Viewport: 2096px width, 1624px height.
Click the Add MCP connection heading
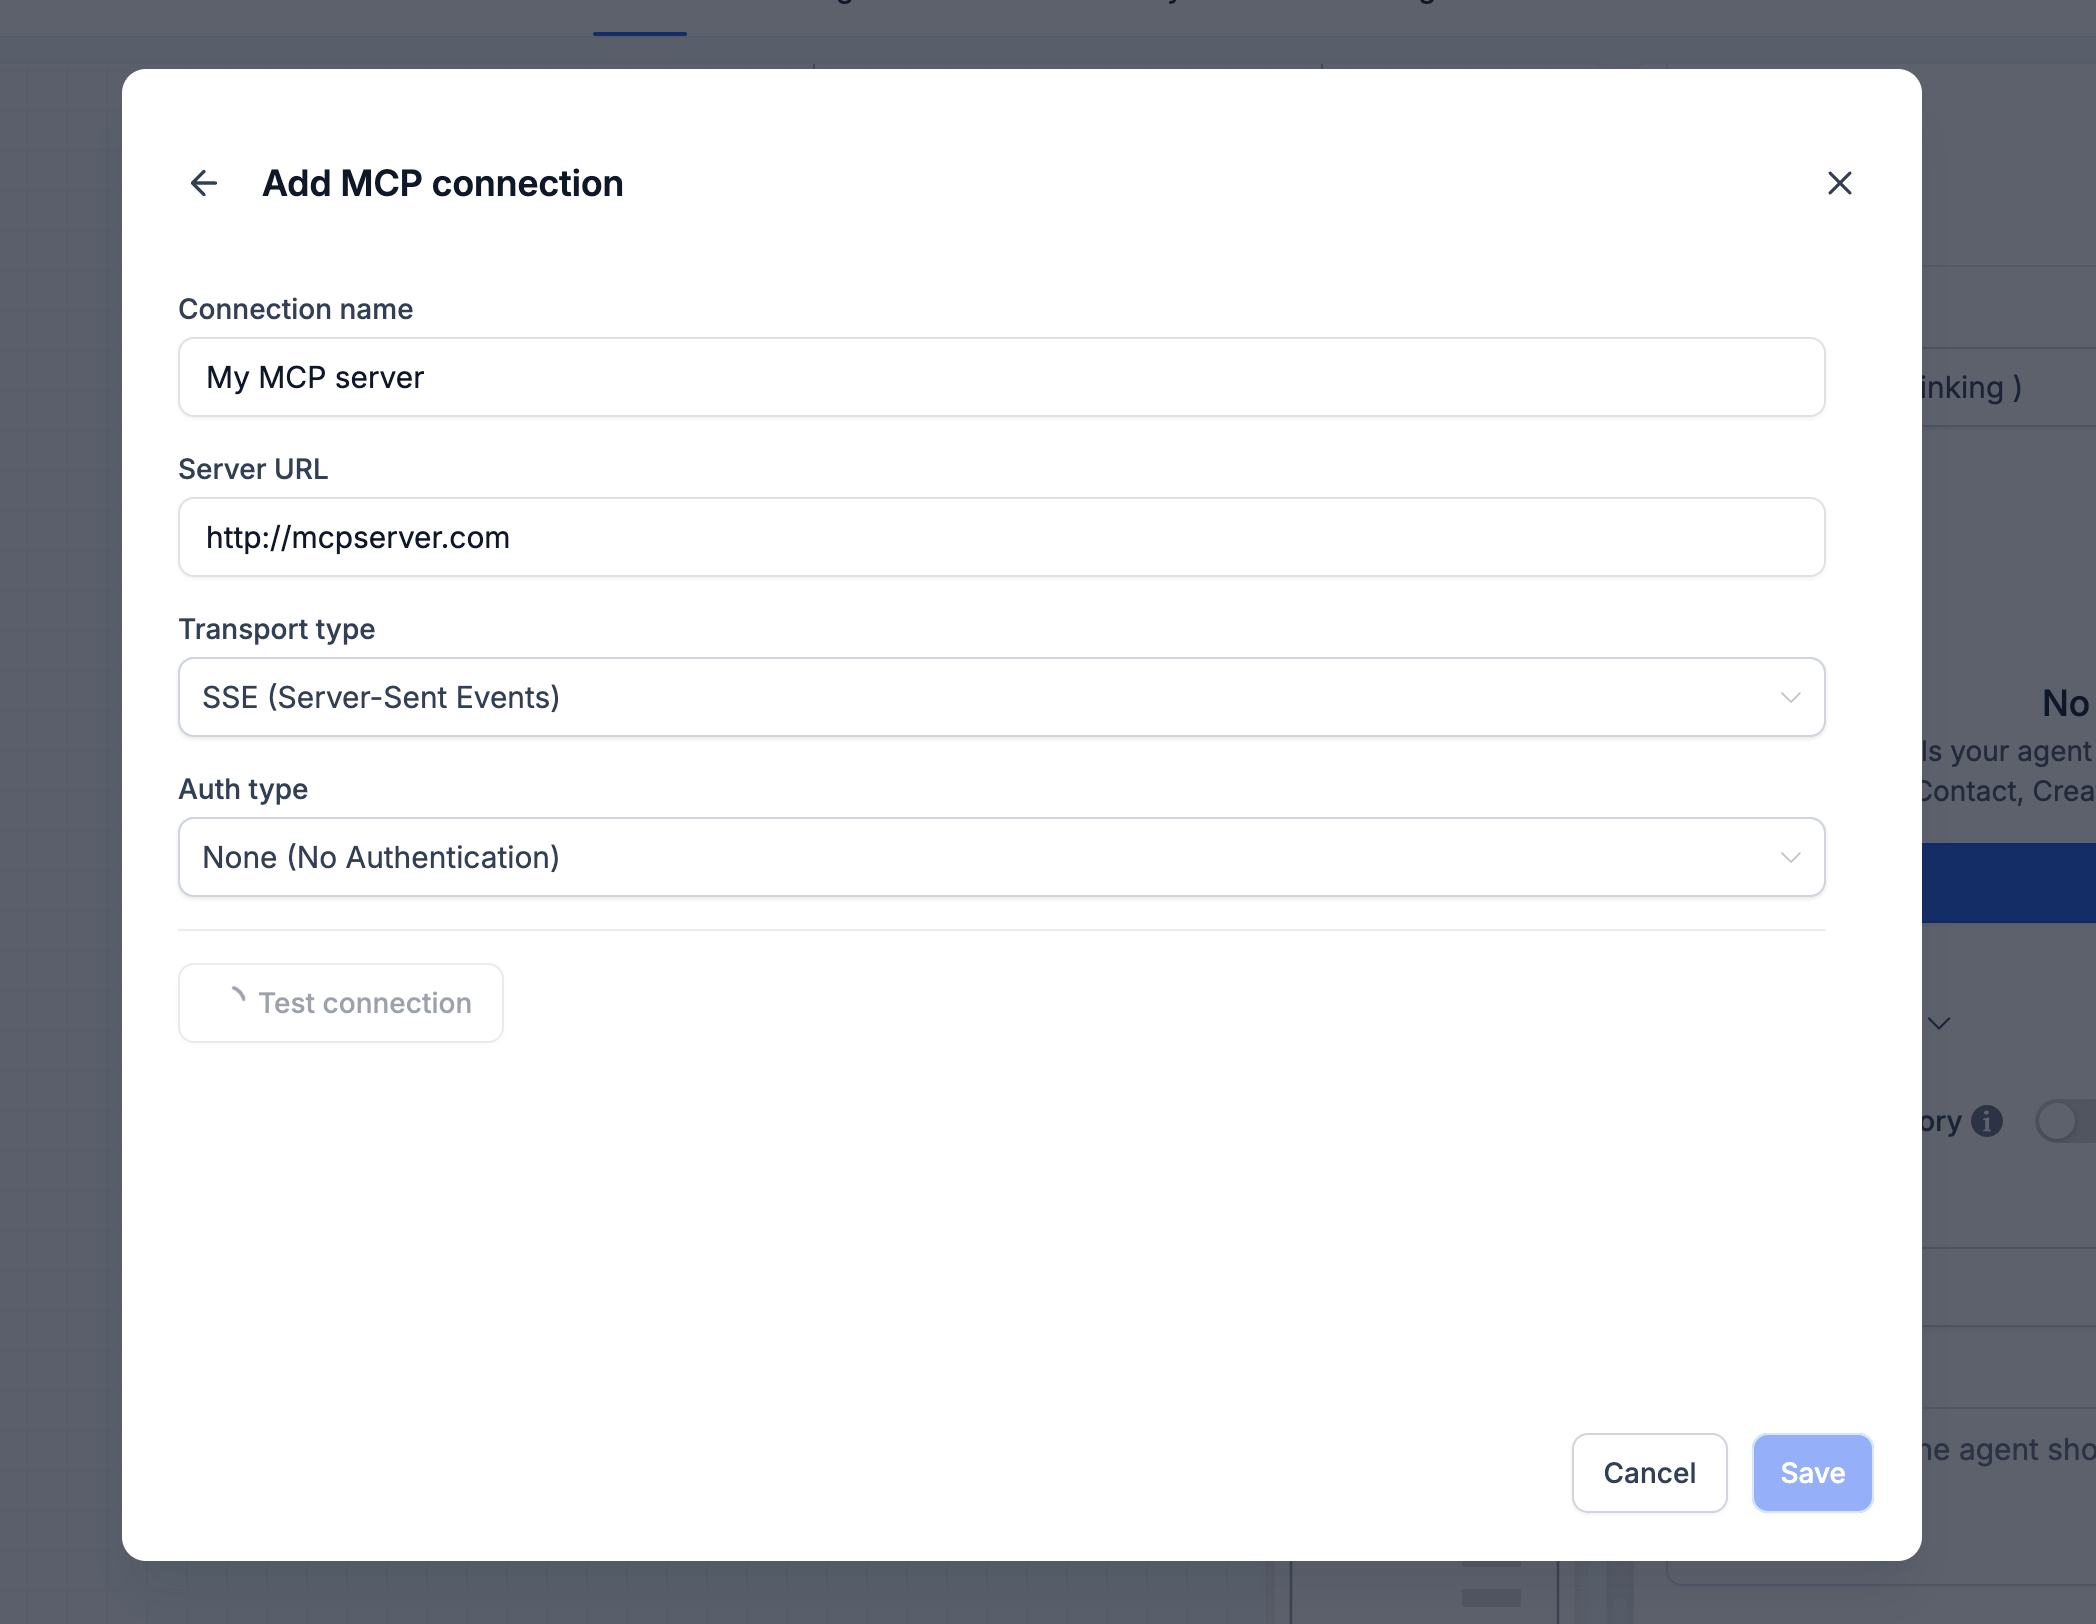pos(443,183)
